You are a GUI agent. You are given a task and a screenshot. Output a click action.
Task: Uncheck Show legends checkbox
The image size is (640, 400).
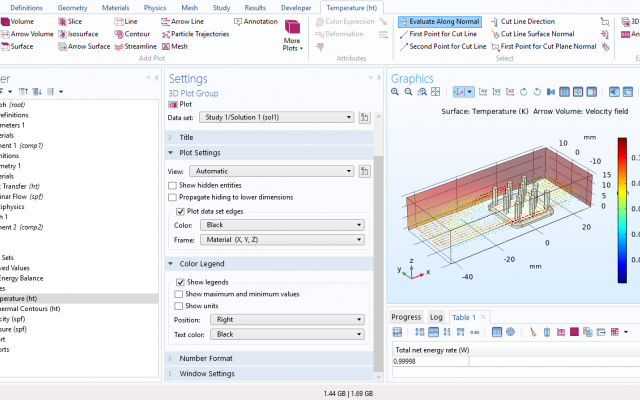click(180, 282)
